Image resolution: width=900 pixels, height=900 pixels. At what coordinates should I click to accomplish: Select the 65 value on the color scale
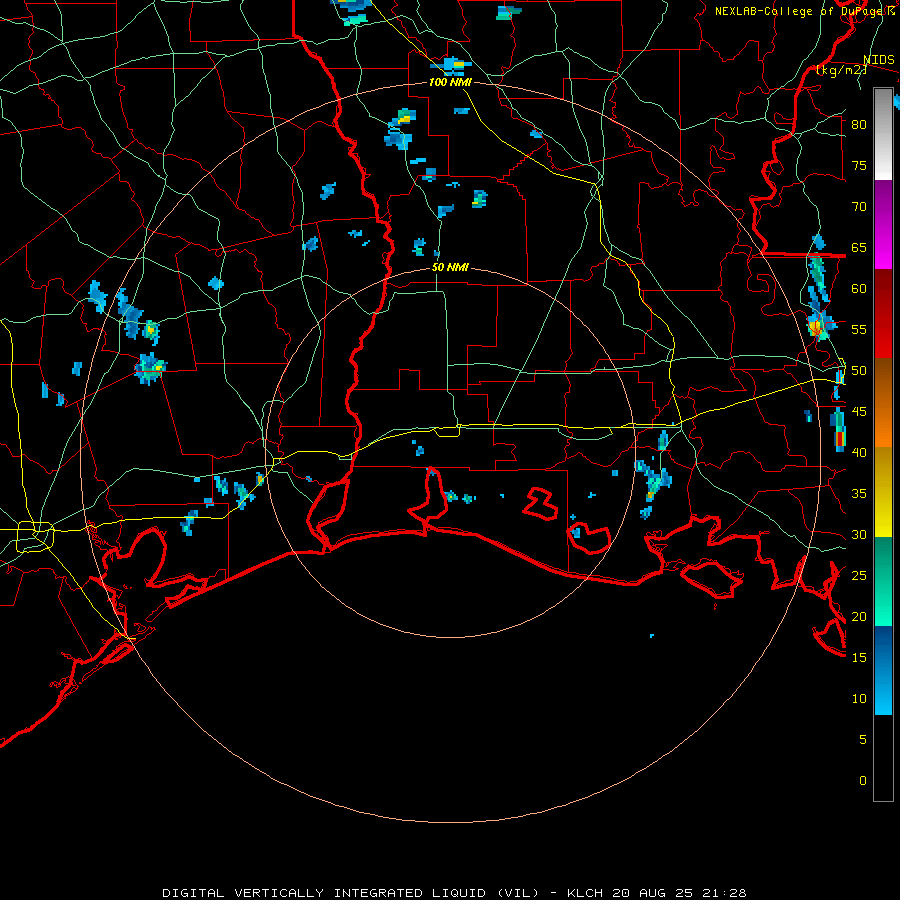tap(859, 247)
